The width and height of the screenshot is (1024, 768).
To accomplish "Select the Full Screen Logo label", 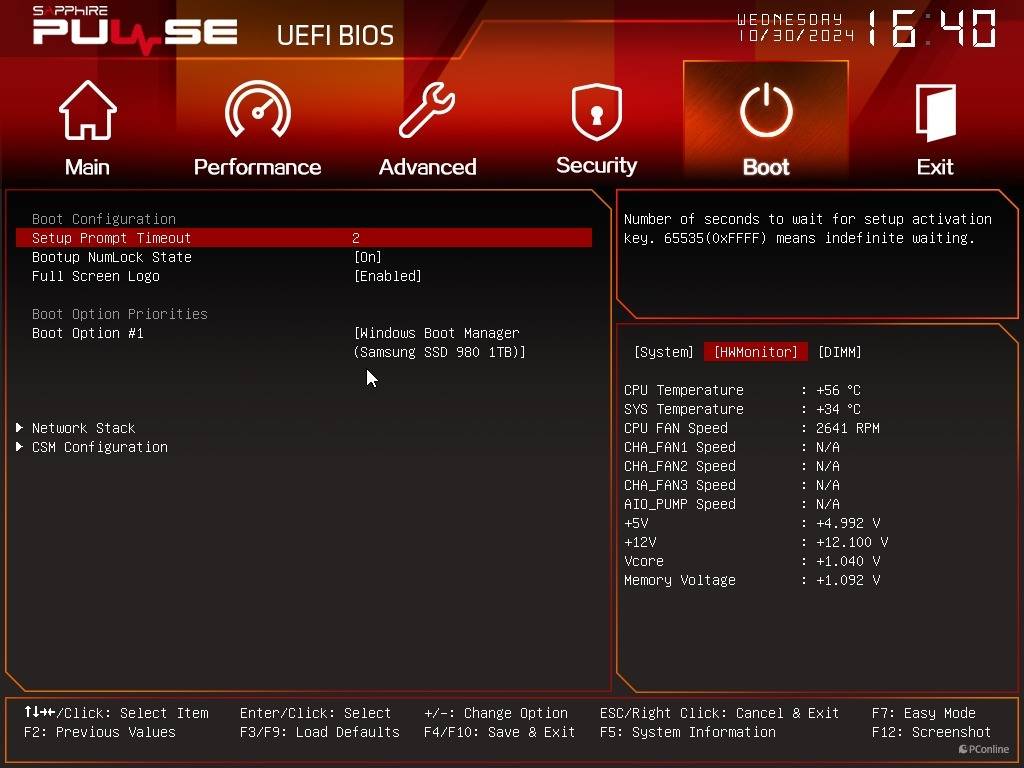I will 96,276.
